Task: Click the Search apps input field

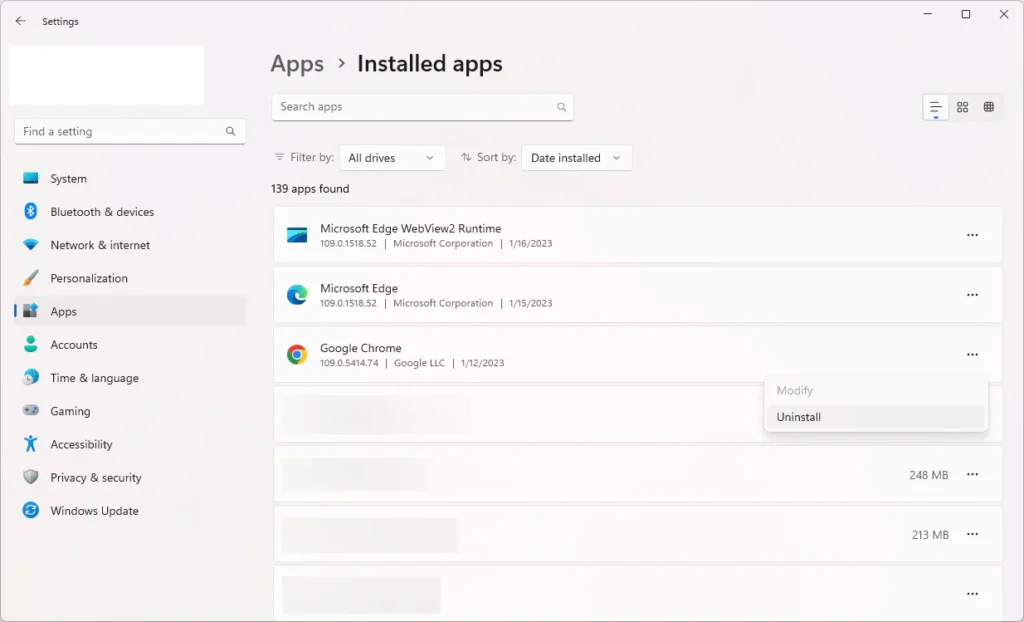Action: tap(415, 107)
